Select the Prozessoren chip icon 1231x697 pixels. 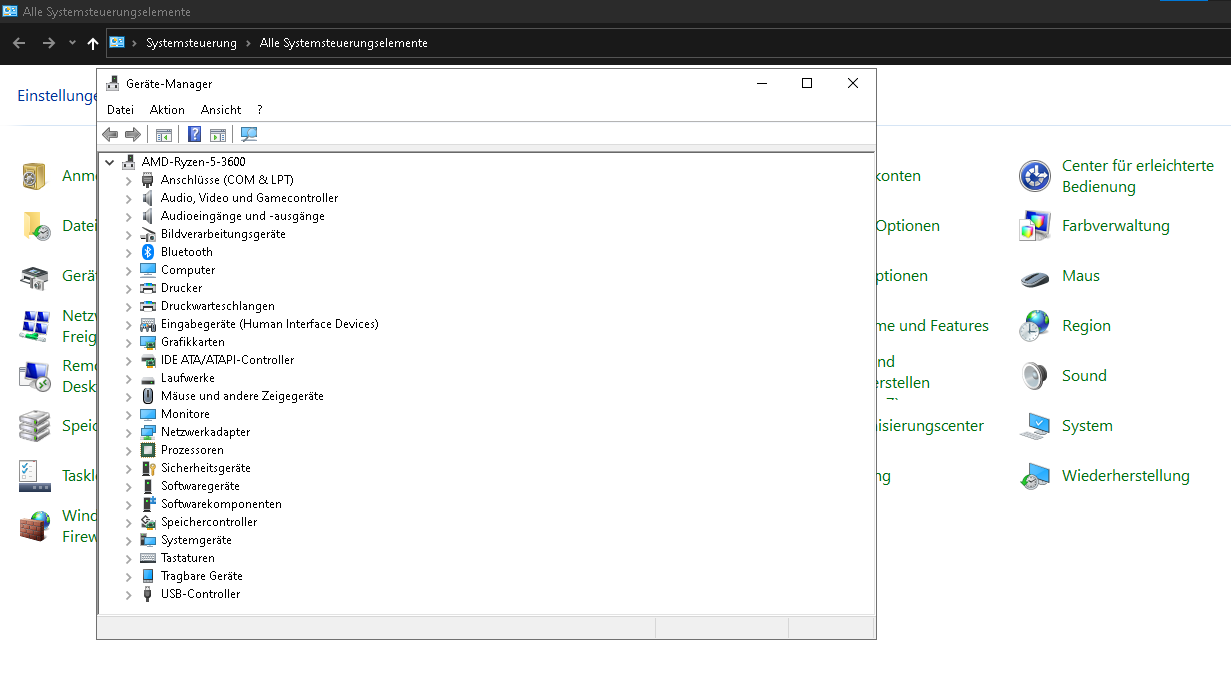tap(148, 450)
